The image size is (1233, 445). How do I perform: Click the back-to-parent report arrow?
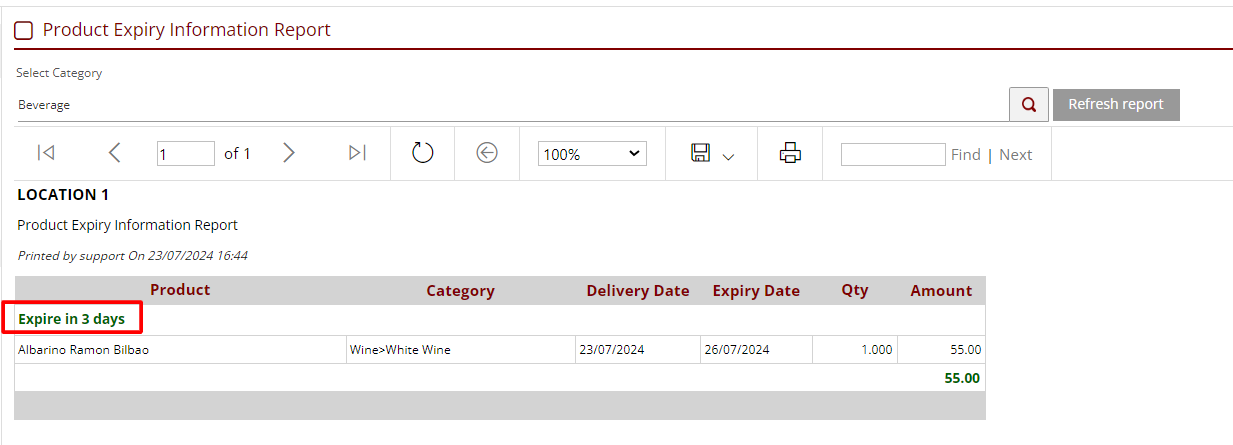(487, 153)
